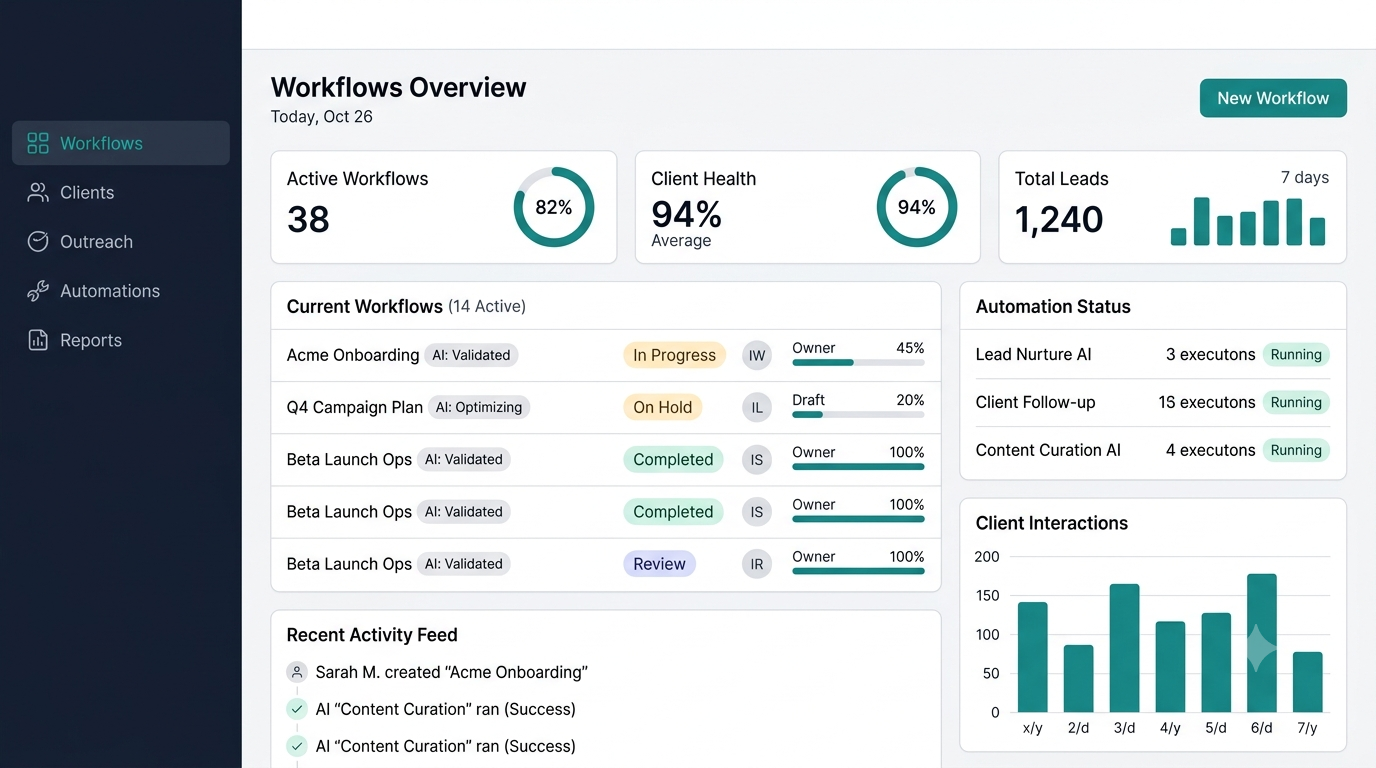
Task: Click the x/y bar in Client Interactions
Action: tap(1033, 657)
